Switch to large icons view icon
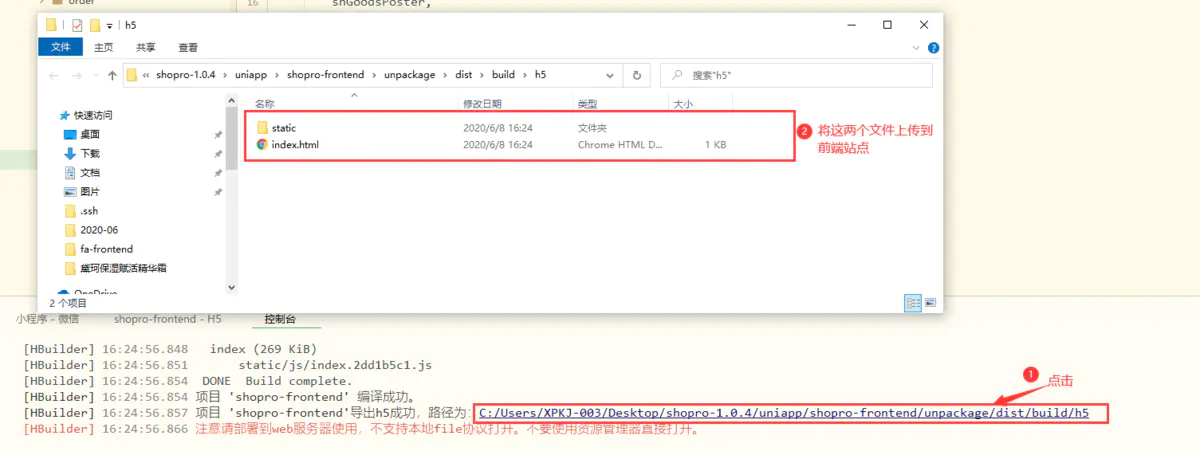Screen dimensions: 1200x455 click(x=930, y=302)
